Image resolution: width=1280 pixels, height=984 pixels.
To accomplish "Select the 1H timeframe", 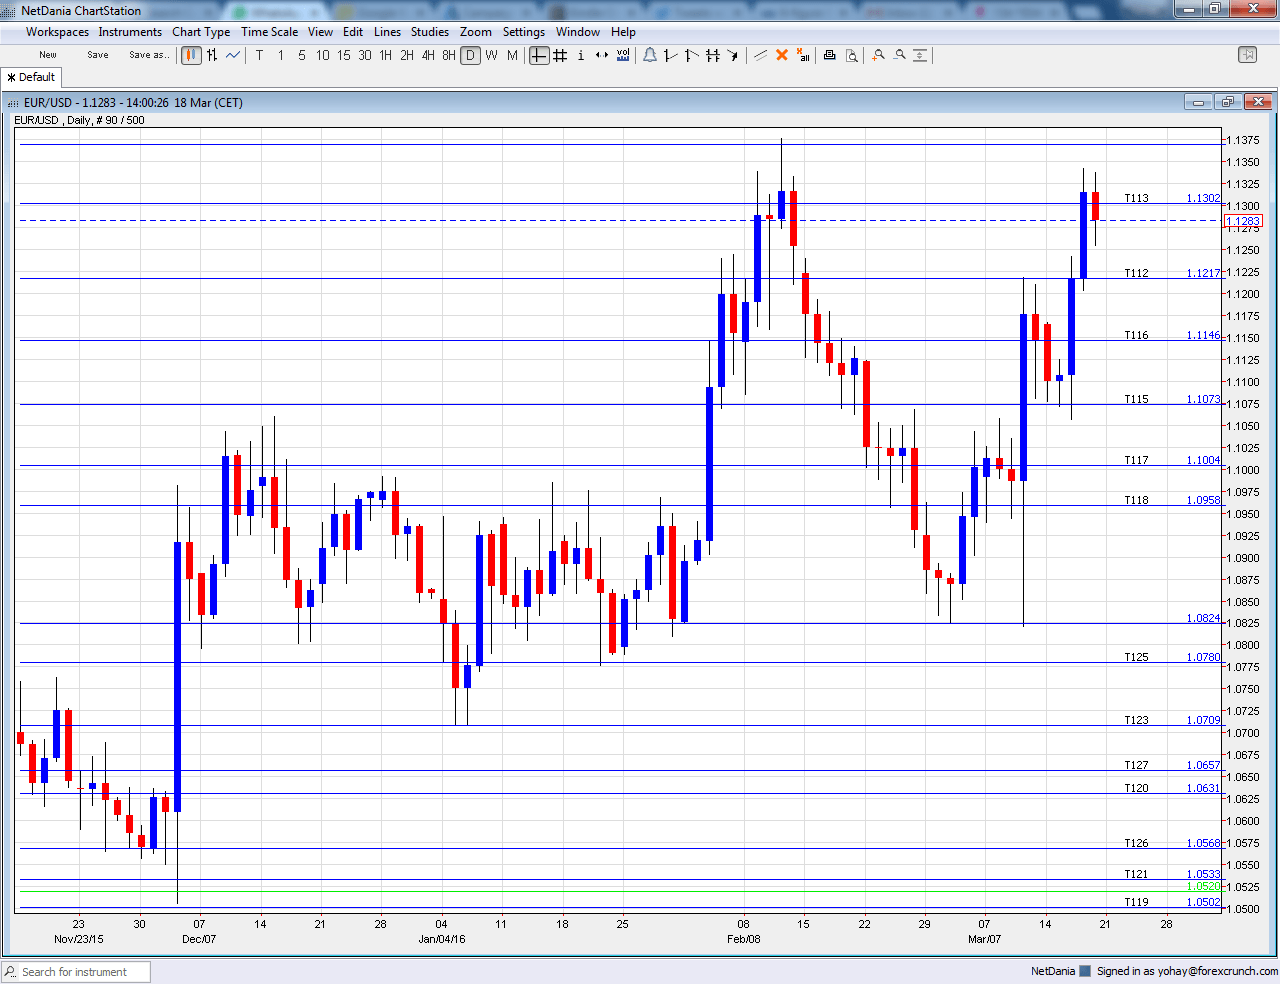I will [385, 55].
